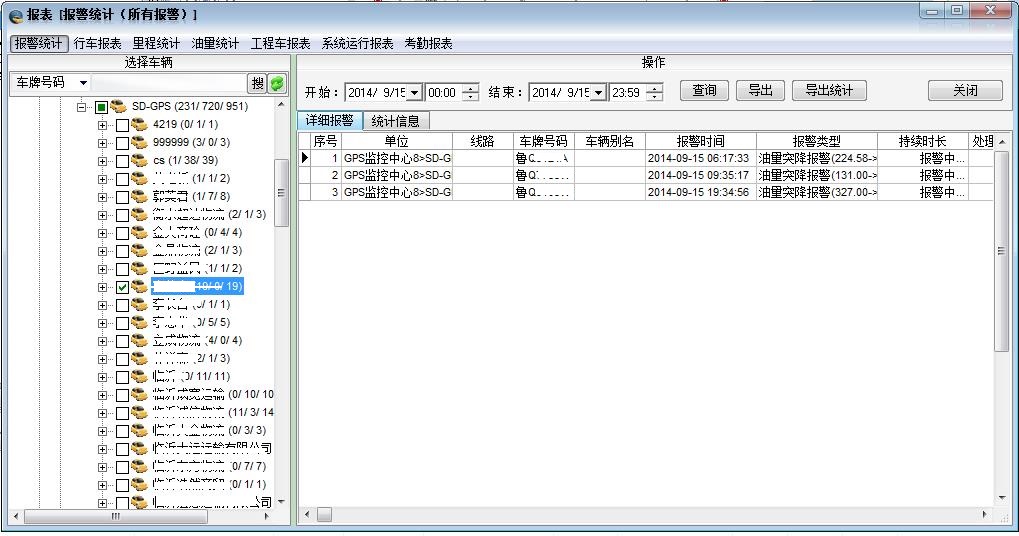Expand the 999999 tree node

[102, 143]
